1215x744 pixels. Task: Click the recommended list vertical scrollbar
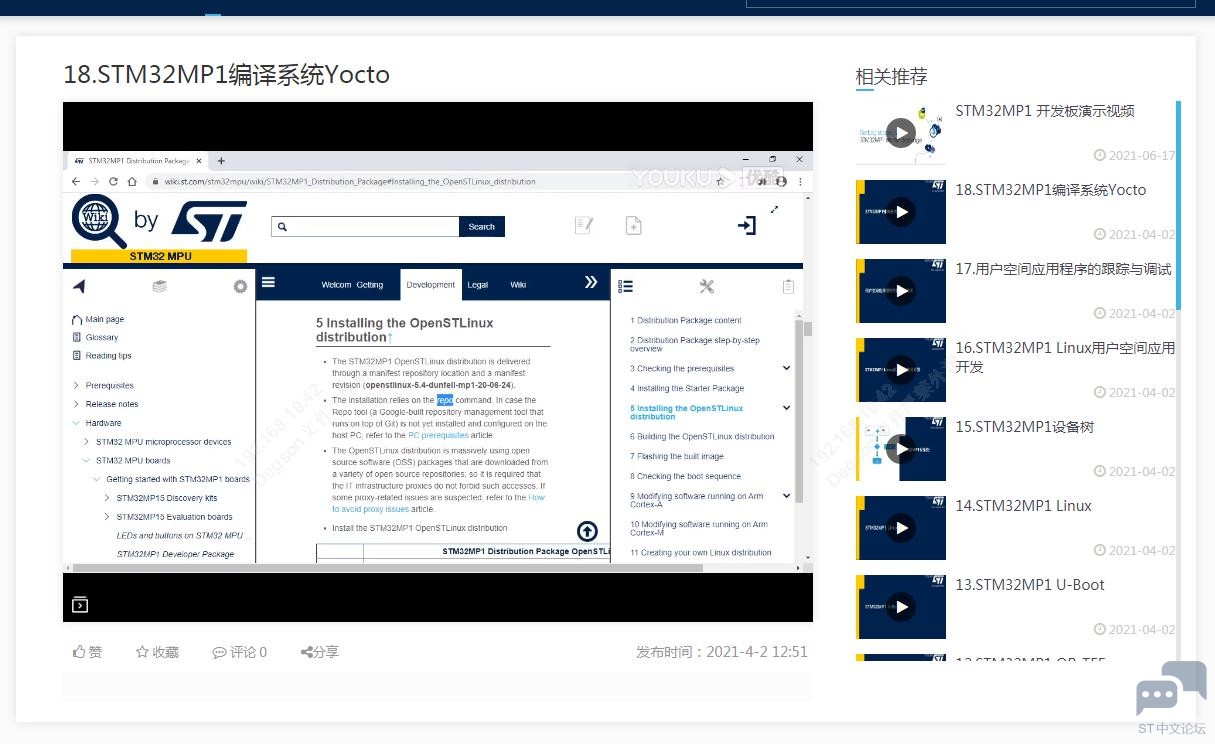1179,205
